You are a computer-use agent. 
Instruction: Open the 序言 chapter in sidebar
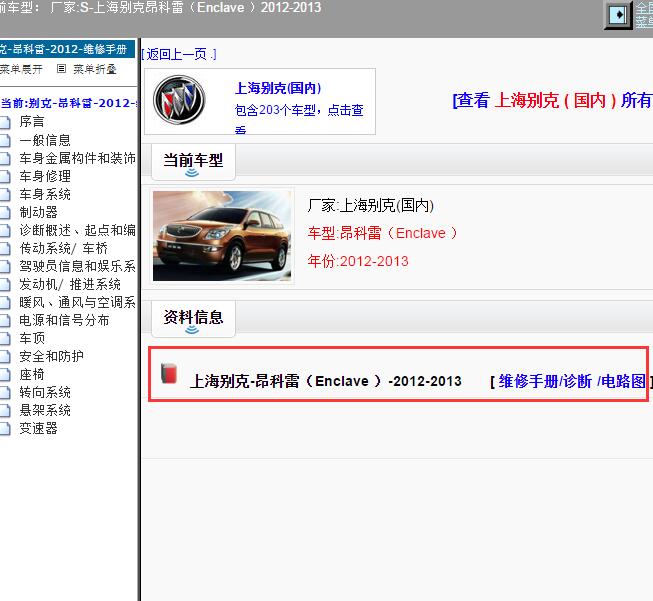point(32,122)
